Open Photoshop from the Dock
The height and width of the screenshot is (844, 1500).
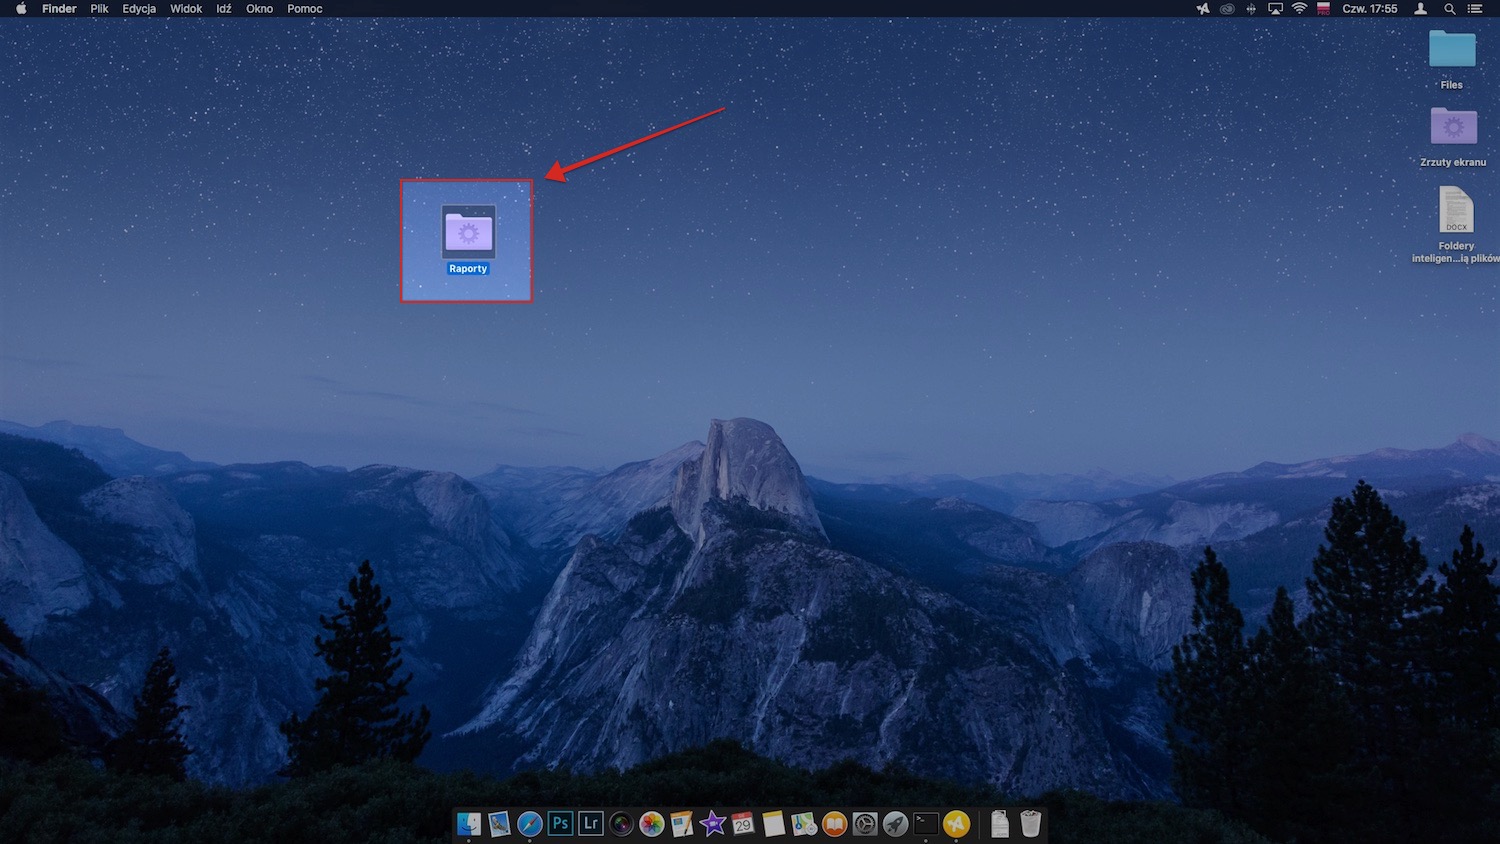coord(560,824)
